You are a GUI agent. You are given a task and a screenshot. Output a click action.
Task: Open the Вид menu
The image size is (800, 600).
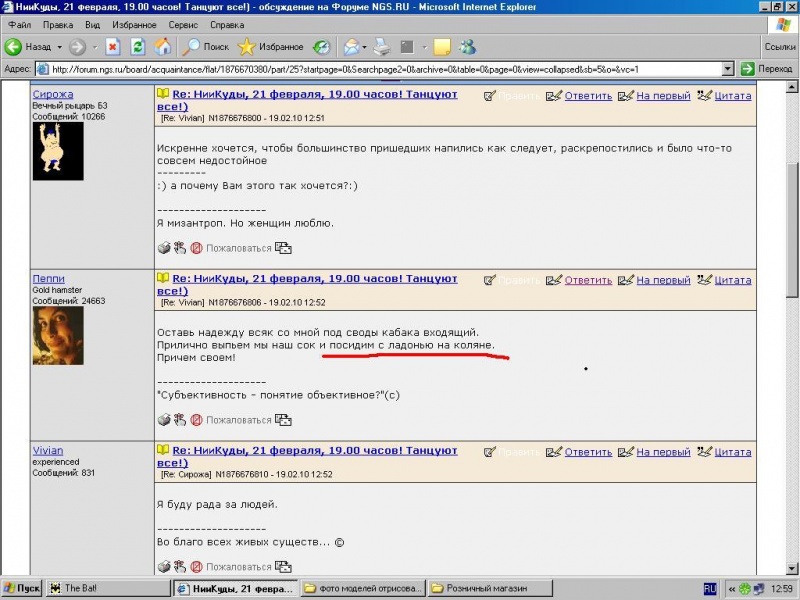92,23
